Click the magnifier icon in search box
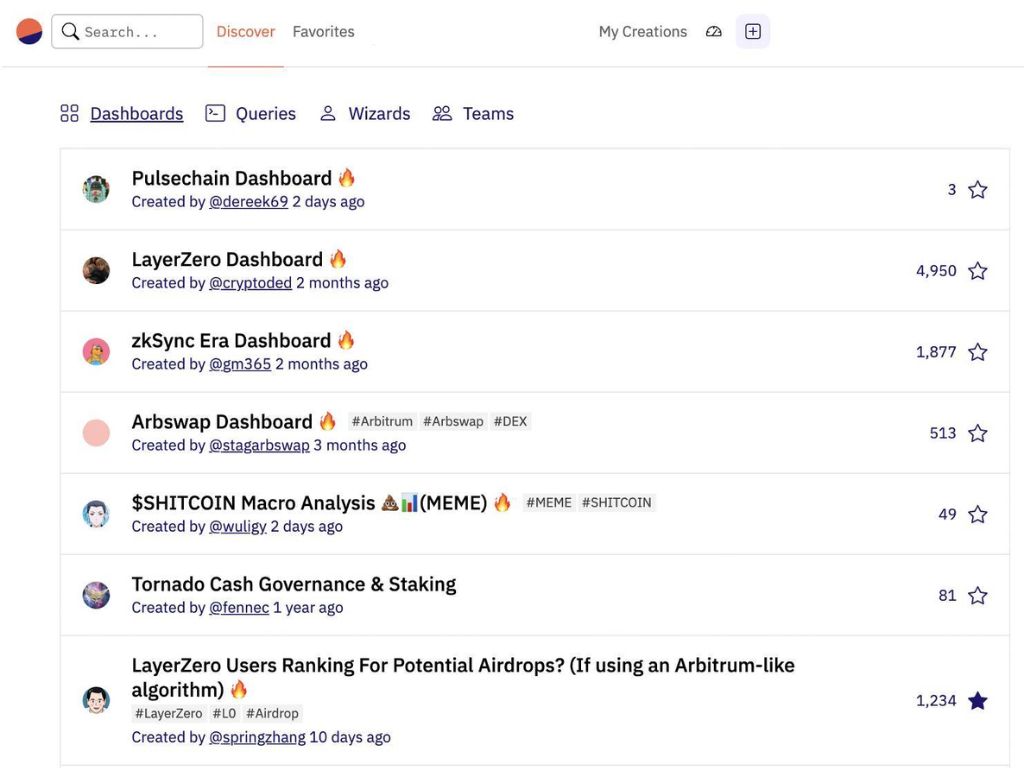Image resolution: width=1024 pixels, height=768 pixels. click(70, 31)
